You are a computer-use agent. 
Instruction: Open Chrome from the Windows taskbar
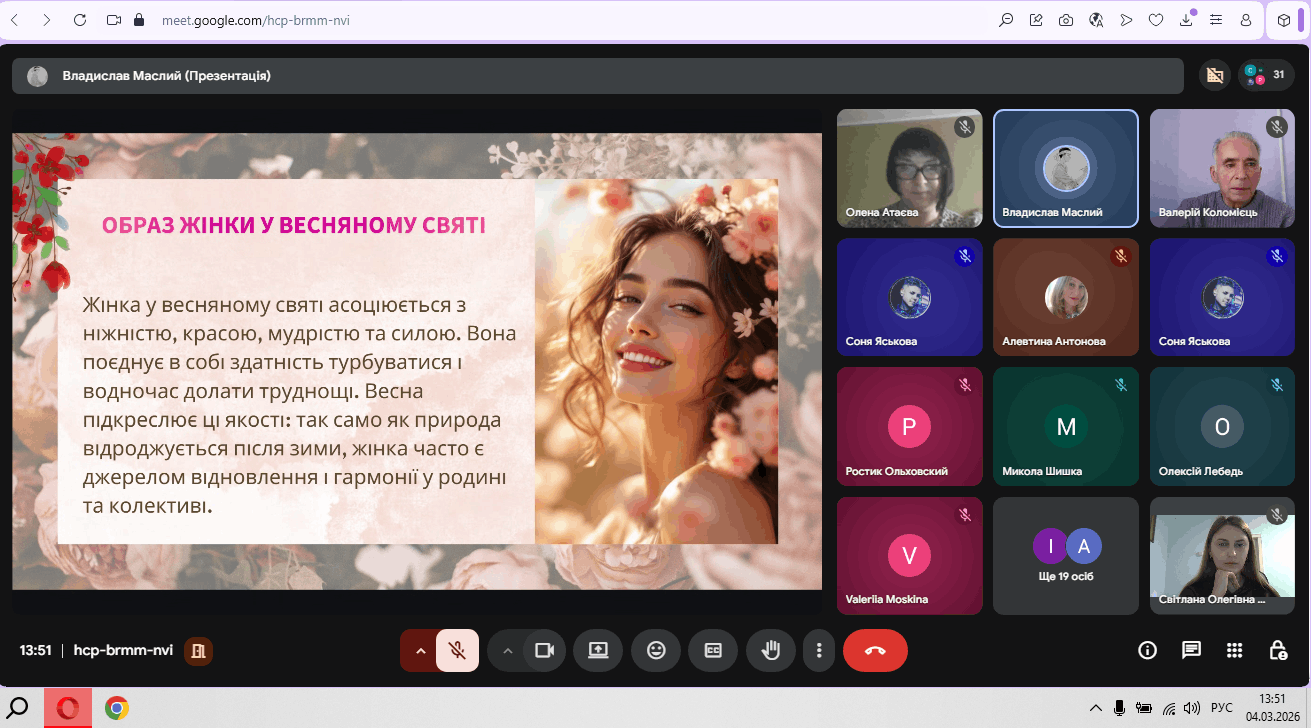click(117, 708)
